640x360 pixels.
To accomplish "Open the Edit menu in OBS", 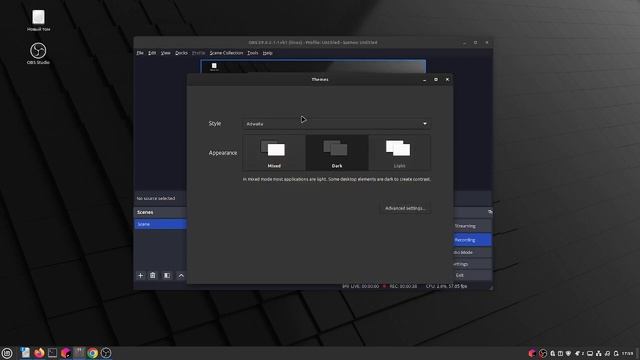I will pyautogui.click(x=152, y=53).
